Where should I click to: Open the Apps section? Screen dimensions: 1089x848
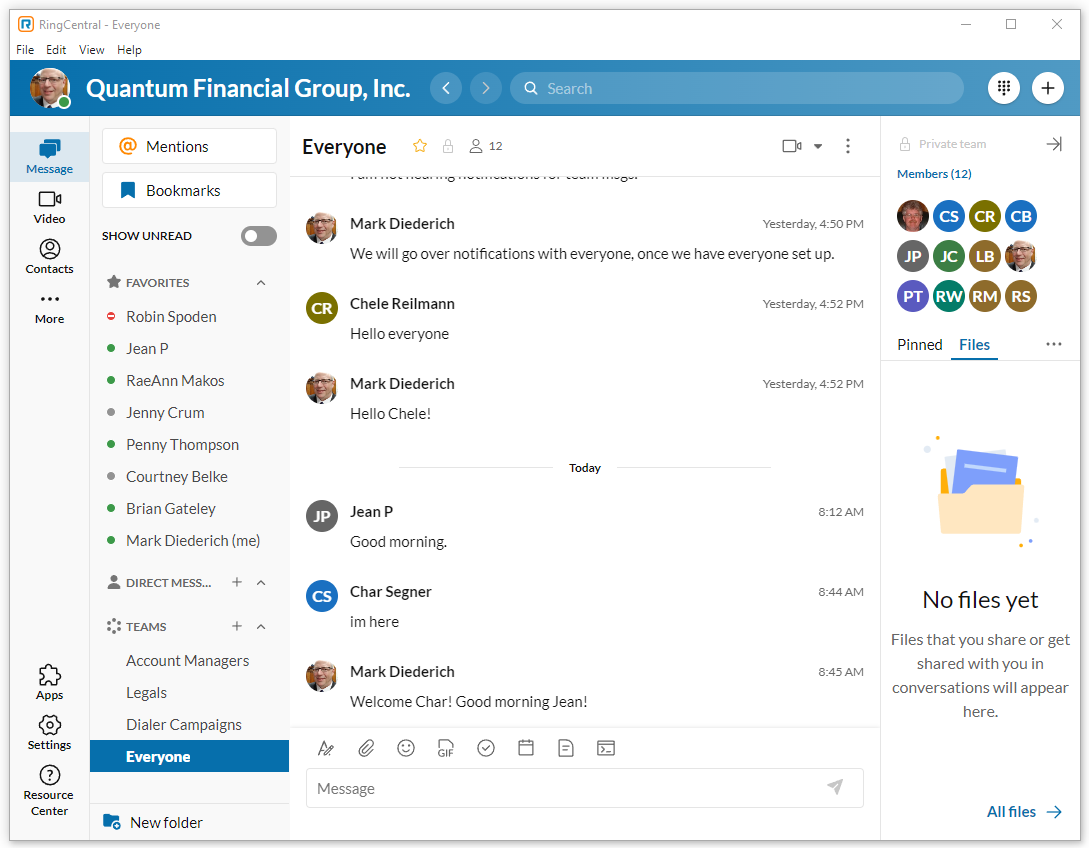[x=49, y=683]
